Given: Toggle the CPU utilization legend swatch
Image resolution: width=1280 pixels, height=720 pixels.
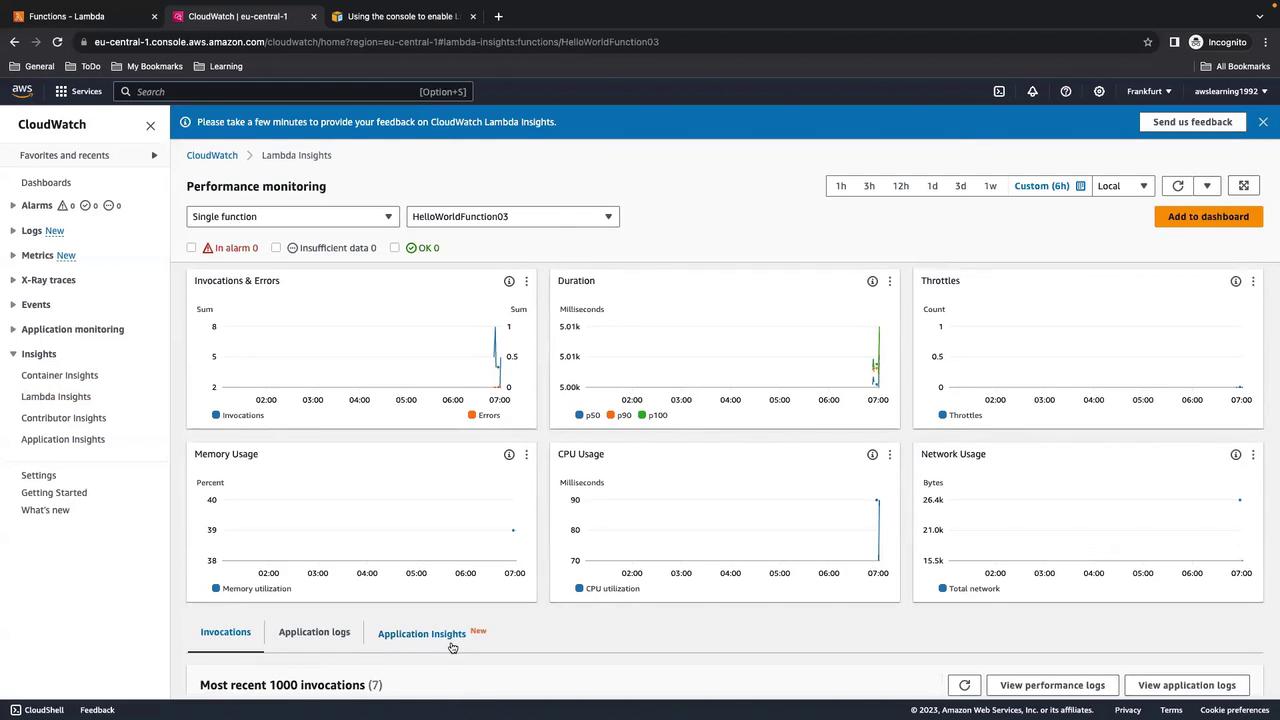Looking at the screenshot, I should tap(580, 588).
